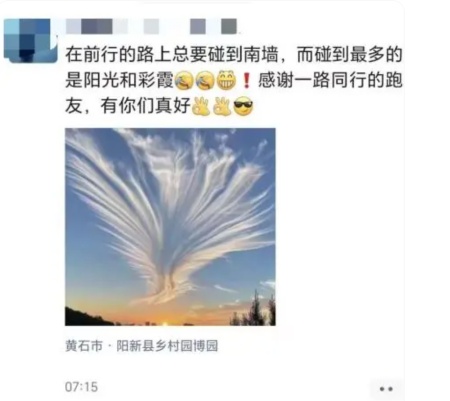Click the second OK hand emoji
Image resolution: width=450 pixels, height=401 pixels.
pyautogui.click(x=222, y=107)
